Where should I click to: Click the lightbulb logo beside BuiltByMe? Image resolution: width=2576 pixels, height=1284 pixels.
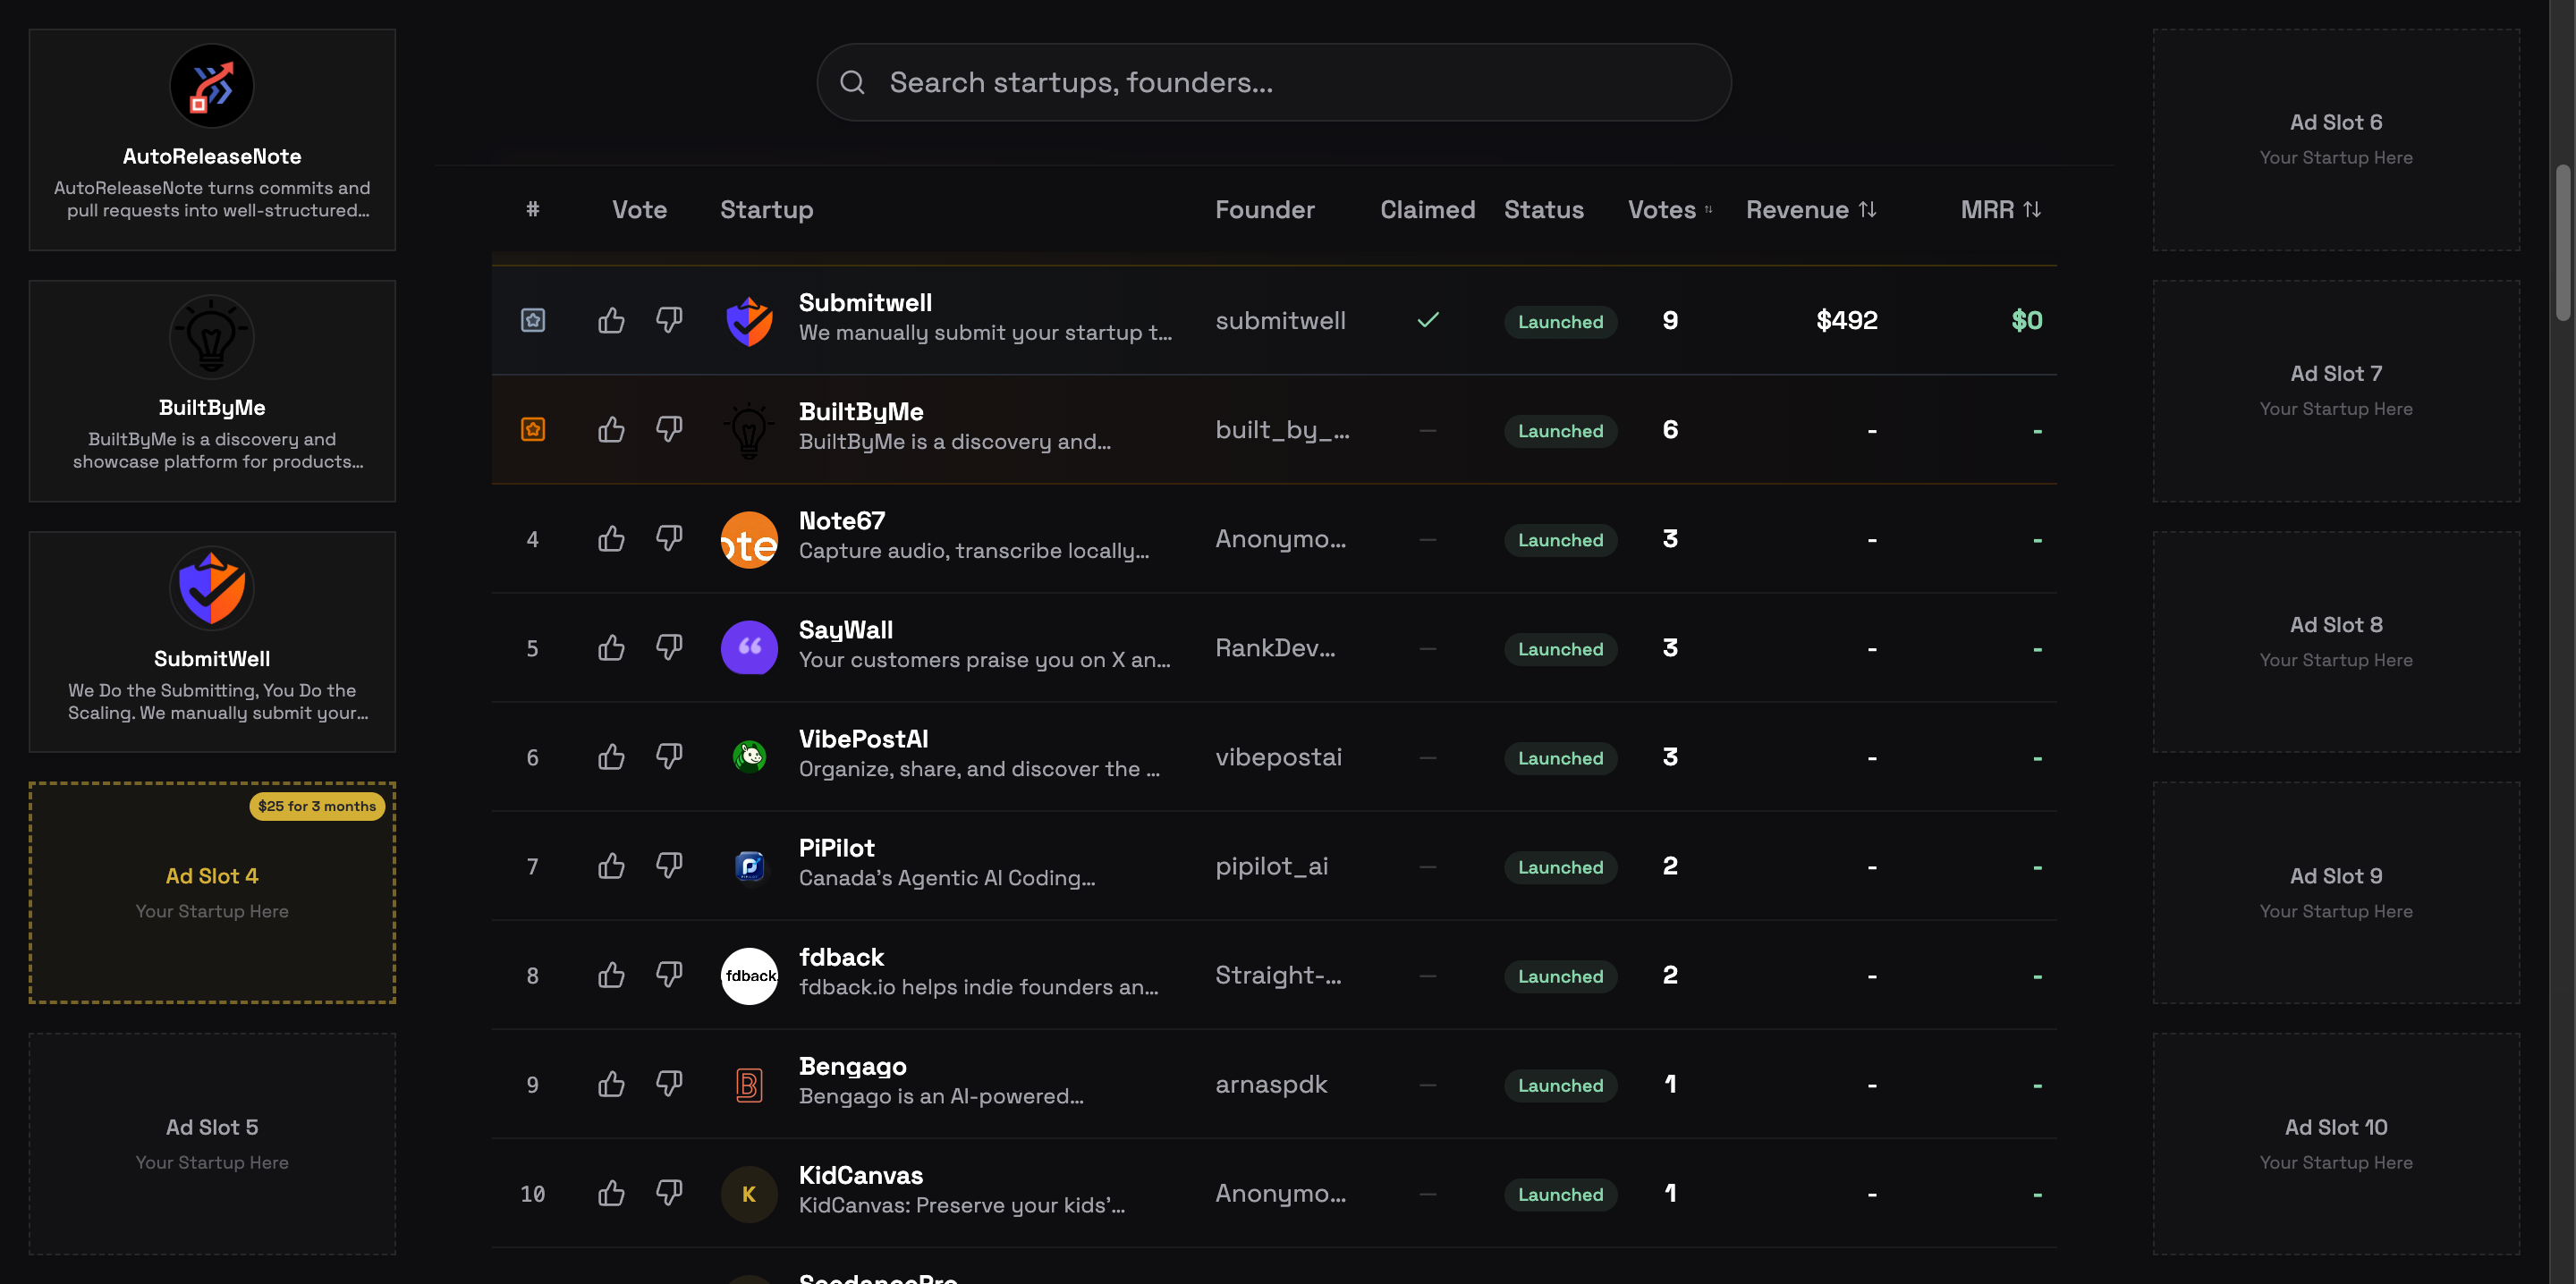(748, 430)
